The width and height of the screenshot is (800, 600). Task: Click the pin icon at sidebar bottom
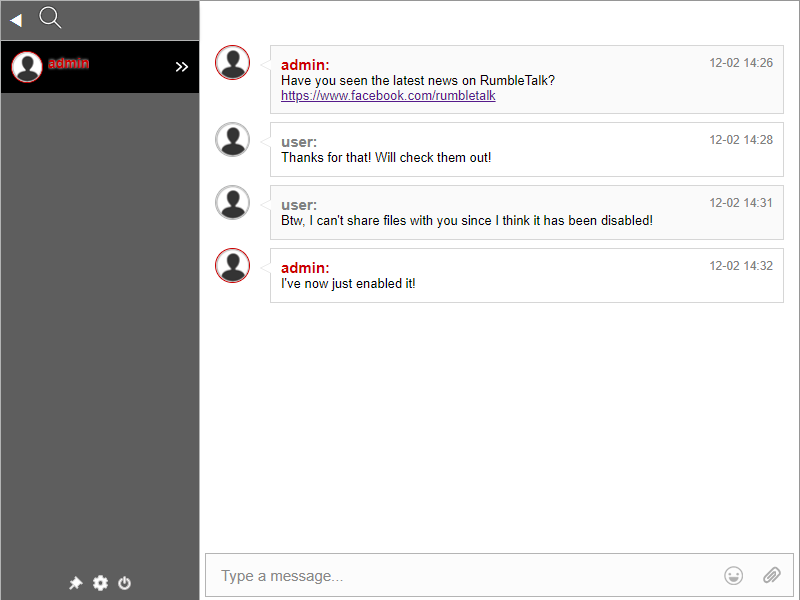pyautogui.click(x=75, y=583)
